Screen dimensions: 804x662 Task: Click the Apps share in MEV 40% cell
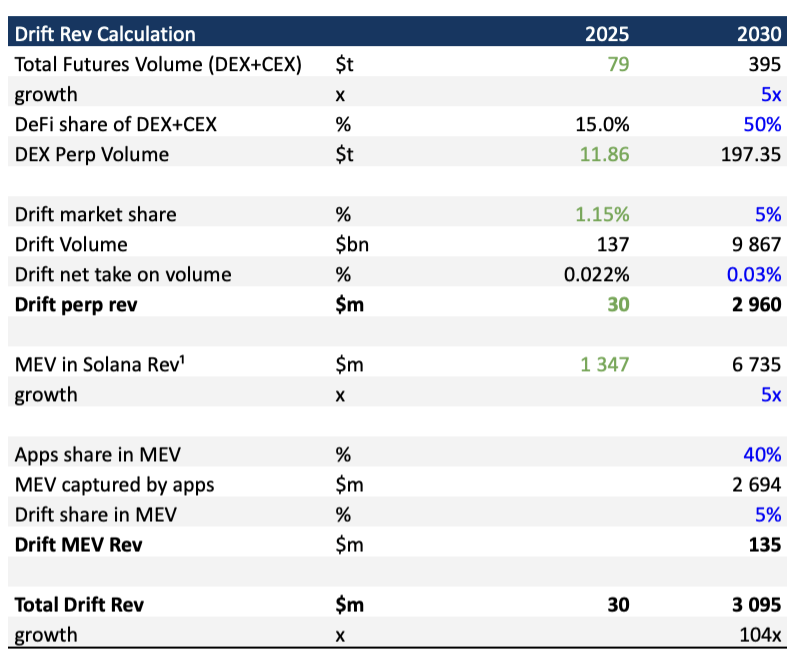762,454
